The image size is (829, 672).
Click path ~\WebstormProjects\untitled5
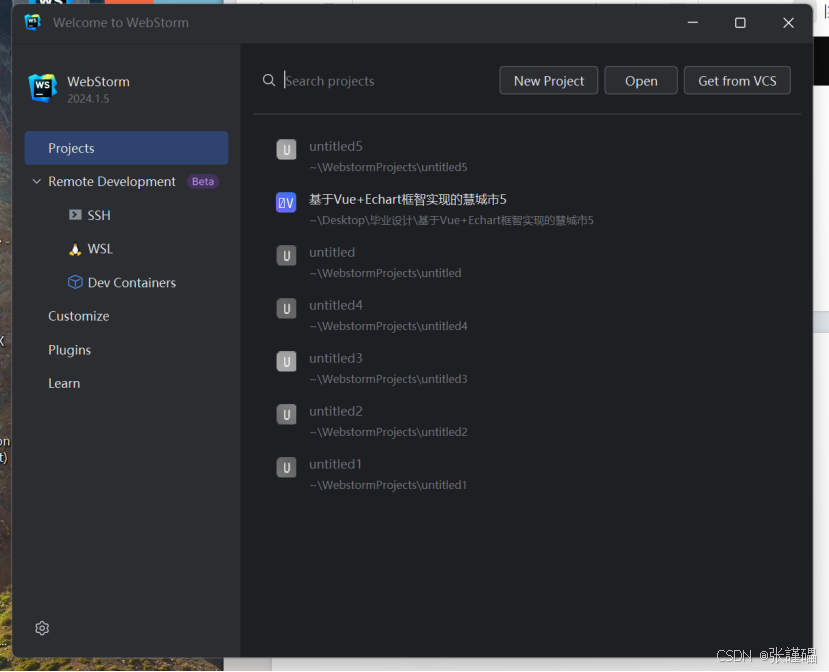[388, 167]
